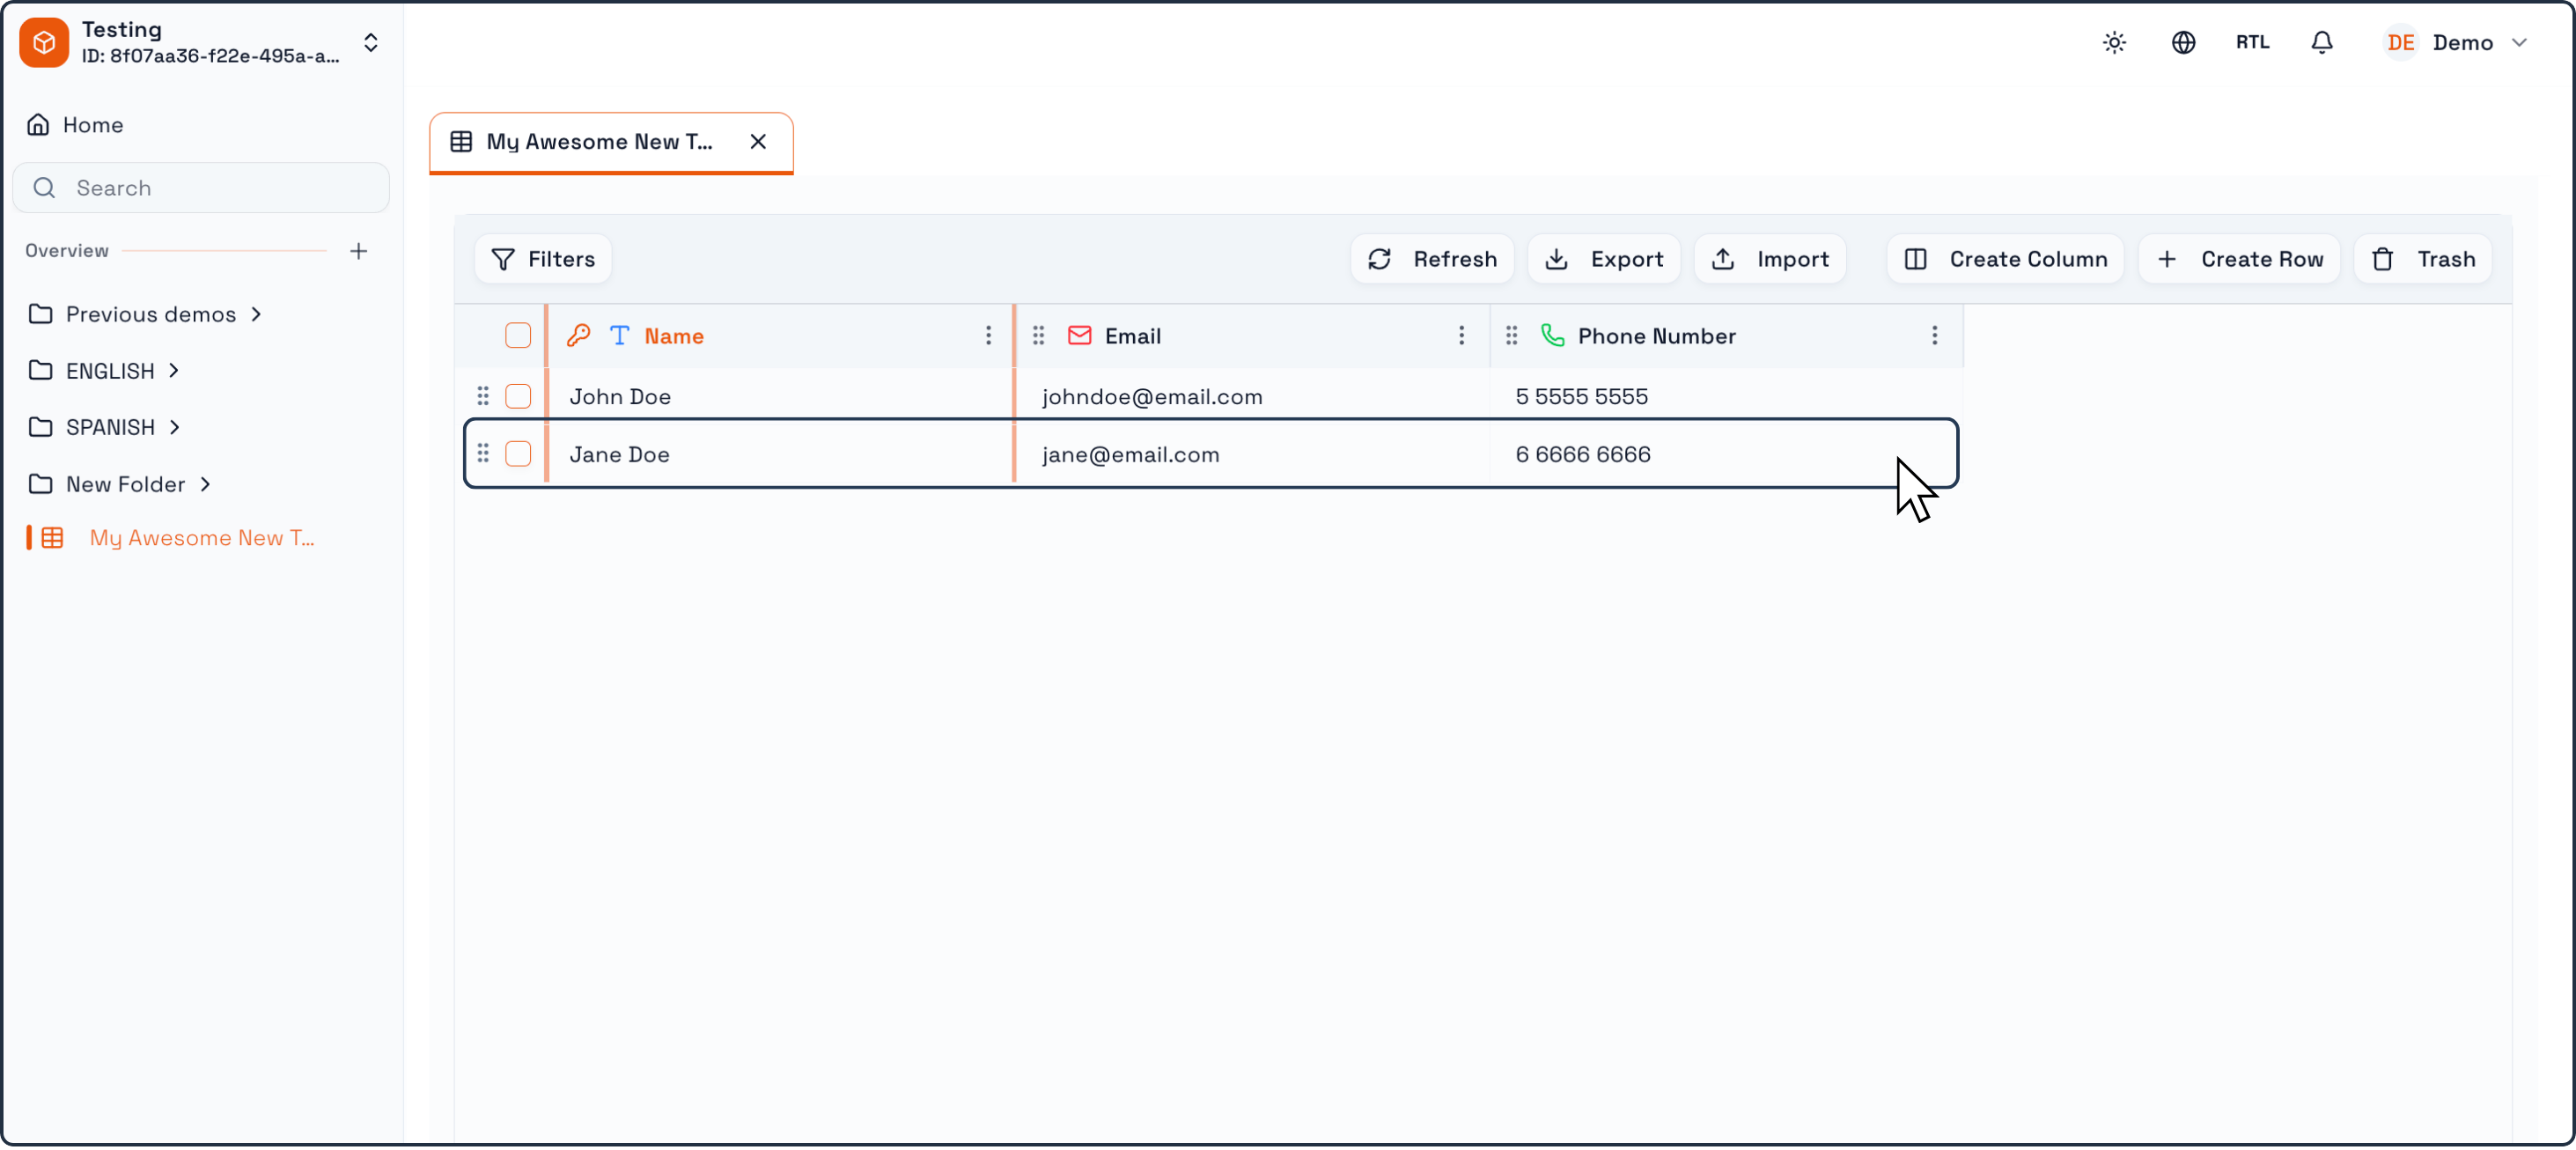2576x1150 pixels.
Task: Open the notifications bell
Action: pyautogui.click(x=2321, y=42)
